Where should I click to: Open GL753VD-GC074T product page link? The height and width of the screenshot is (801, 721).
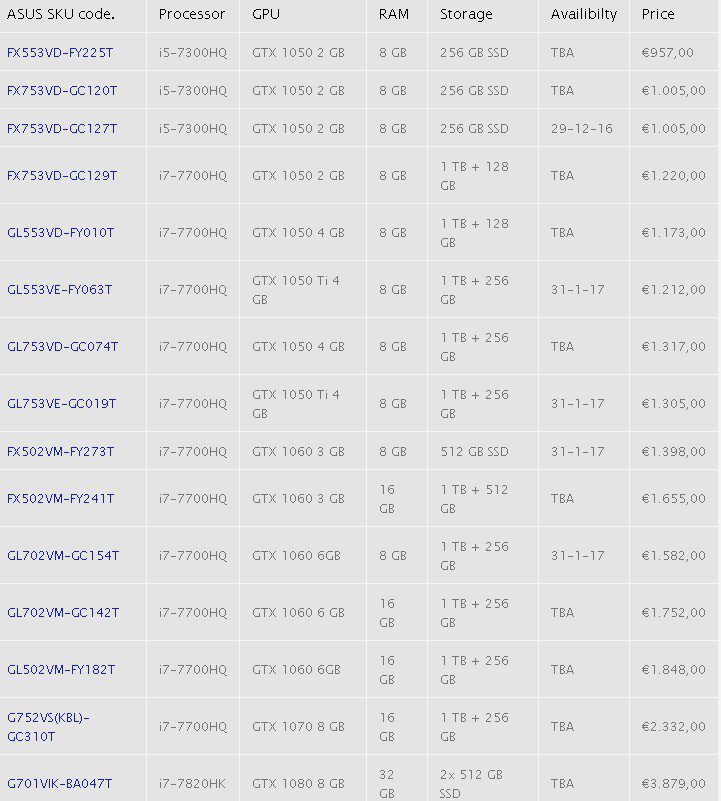click(x=63, y=347)
